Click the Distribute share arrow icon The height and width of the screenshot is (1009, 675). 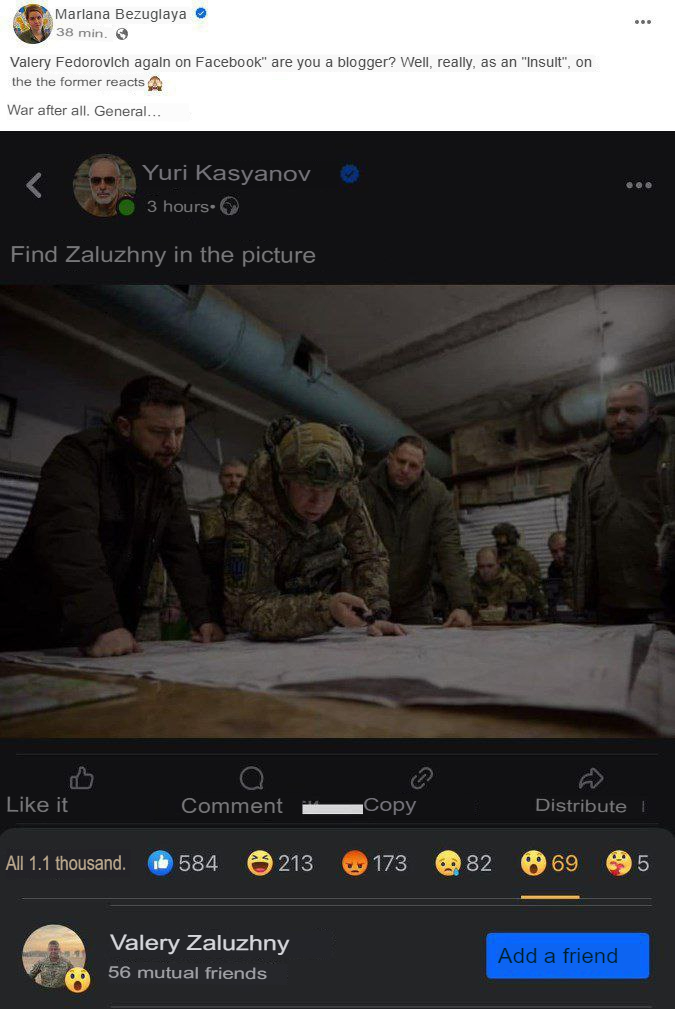coord(591,778)
